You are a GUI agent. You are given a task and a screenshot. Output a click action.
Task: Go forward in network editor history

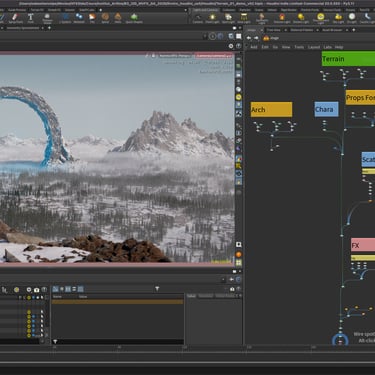pos(256,38)
